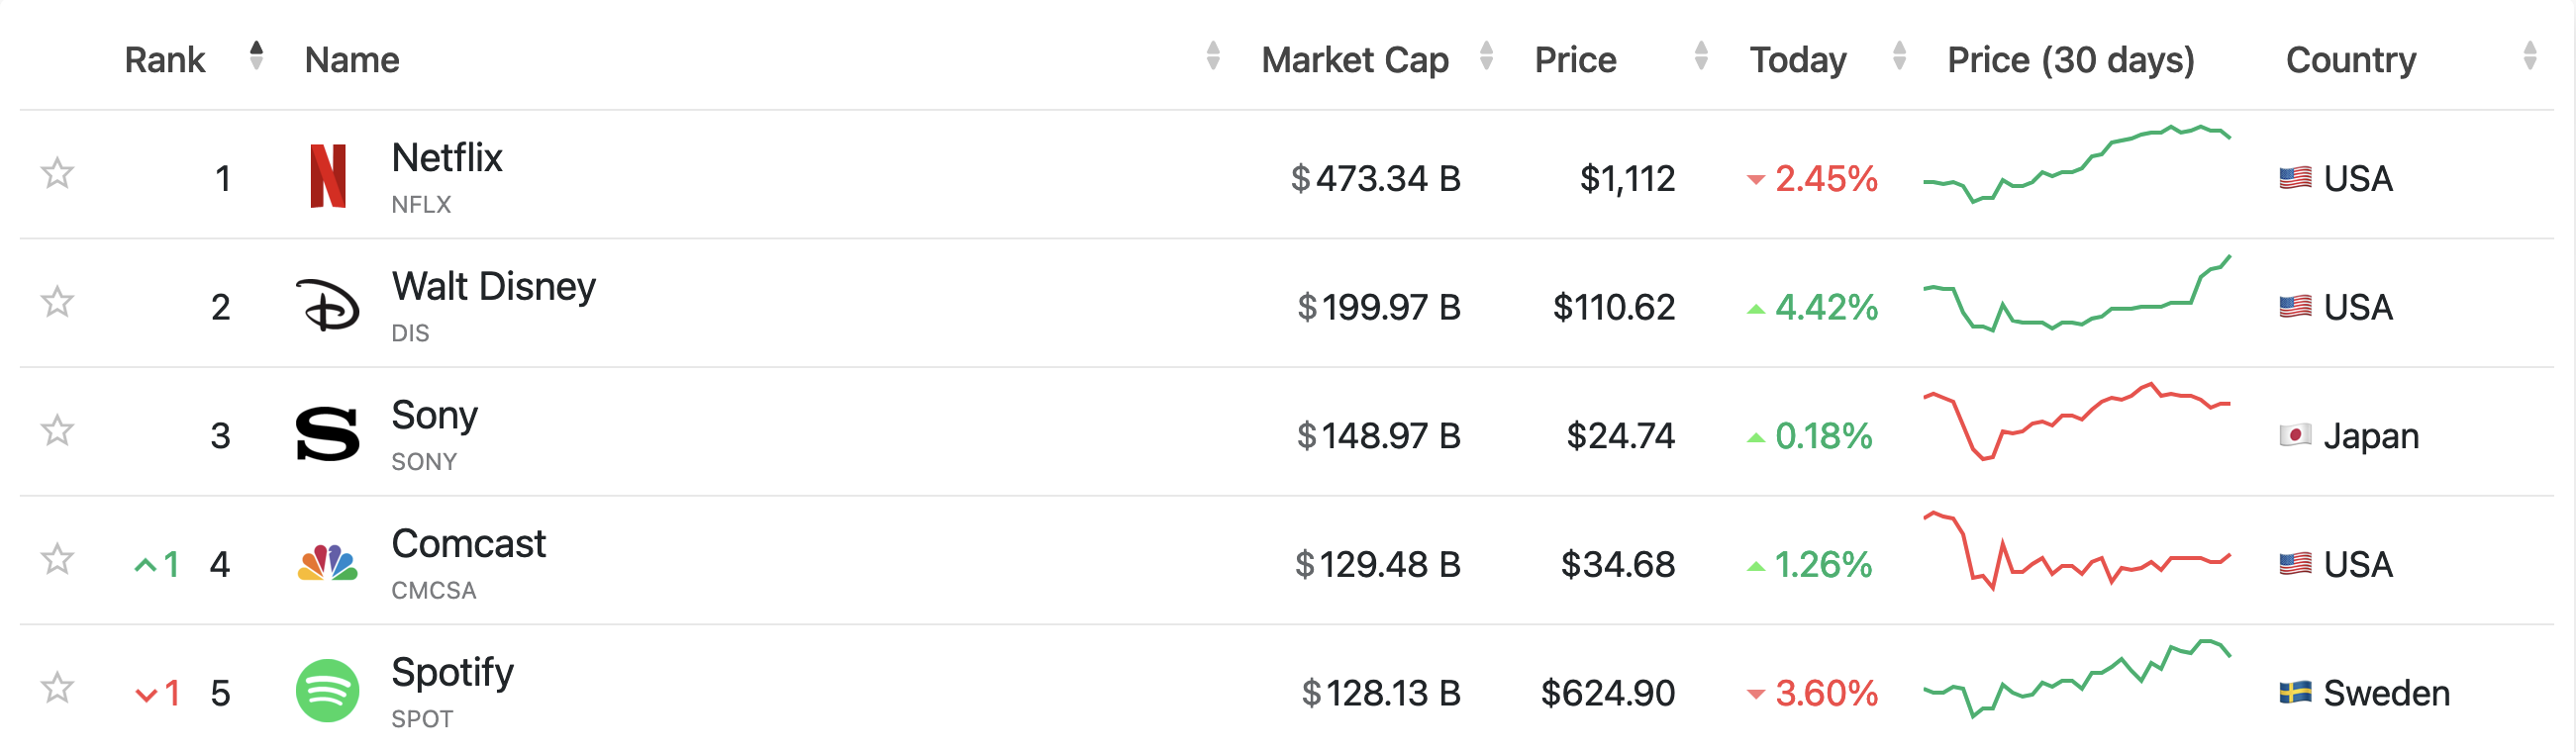Click the Sony logo icon
Image resolution: width=2576 pixels, height=752 pixels.
point(328,434)
